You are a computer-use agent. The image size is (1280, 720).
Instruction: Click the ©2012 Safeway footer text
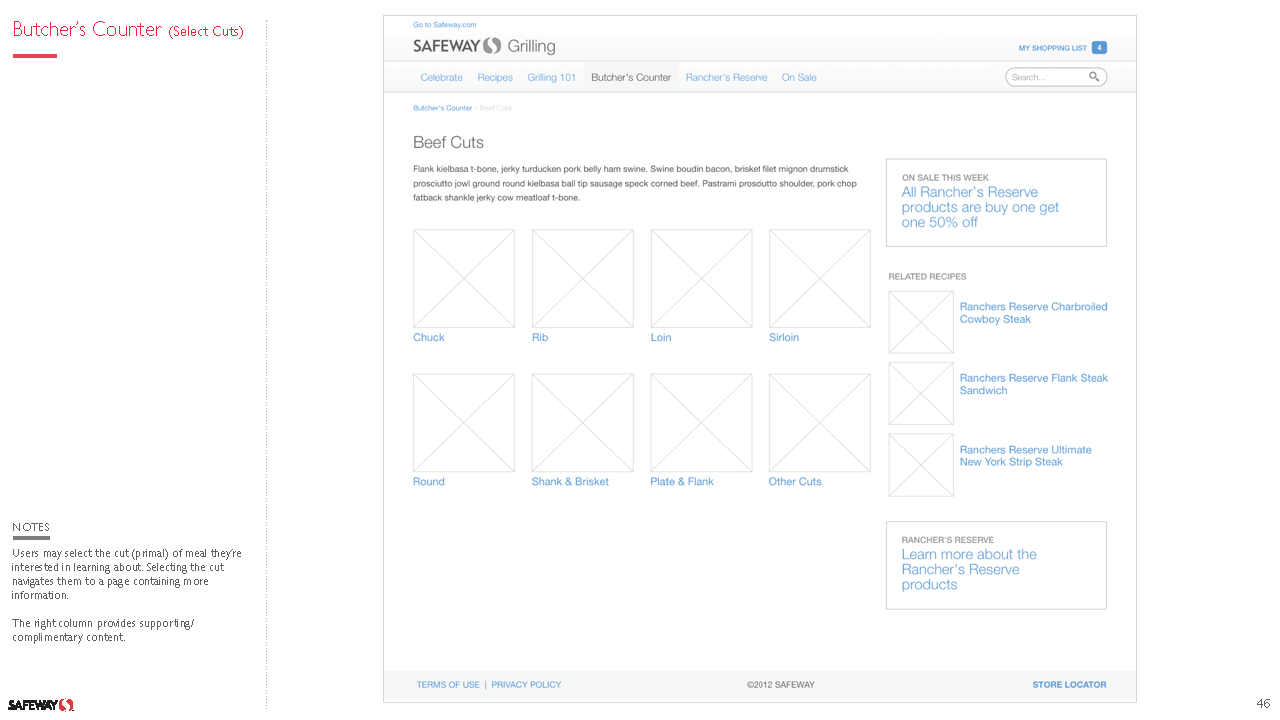tap(781, 685)
